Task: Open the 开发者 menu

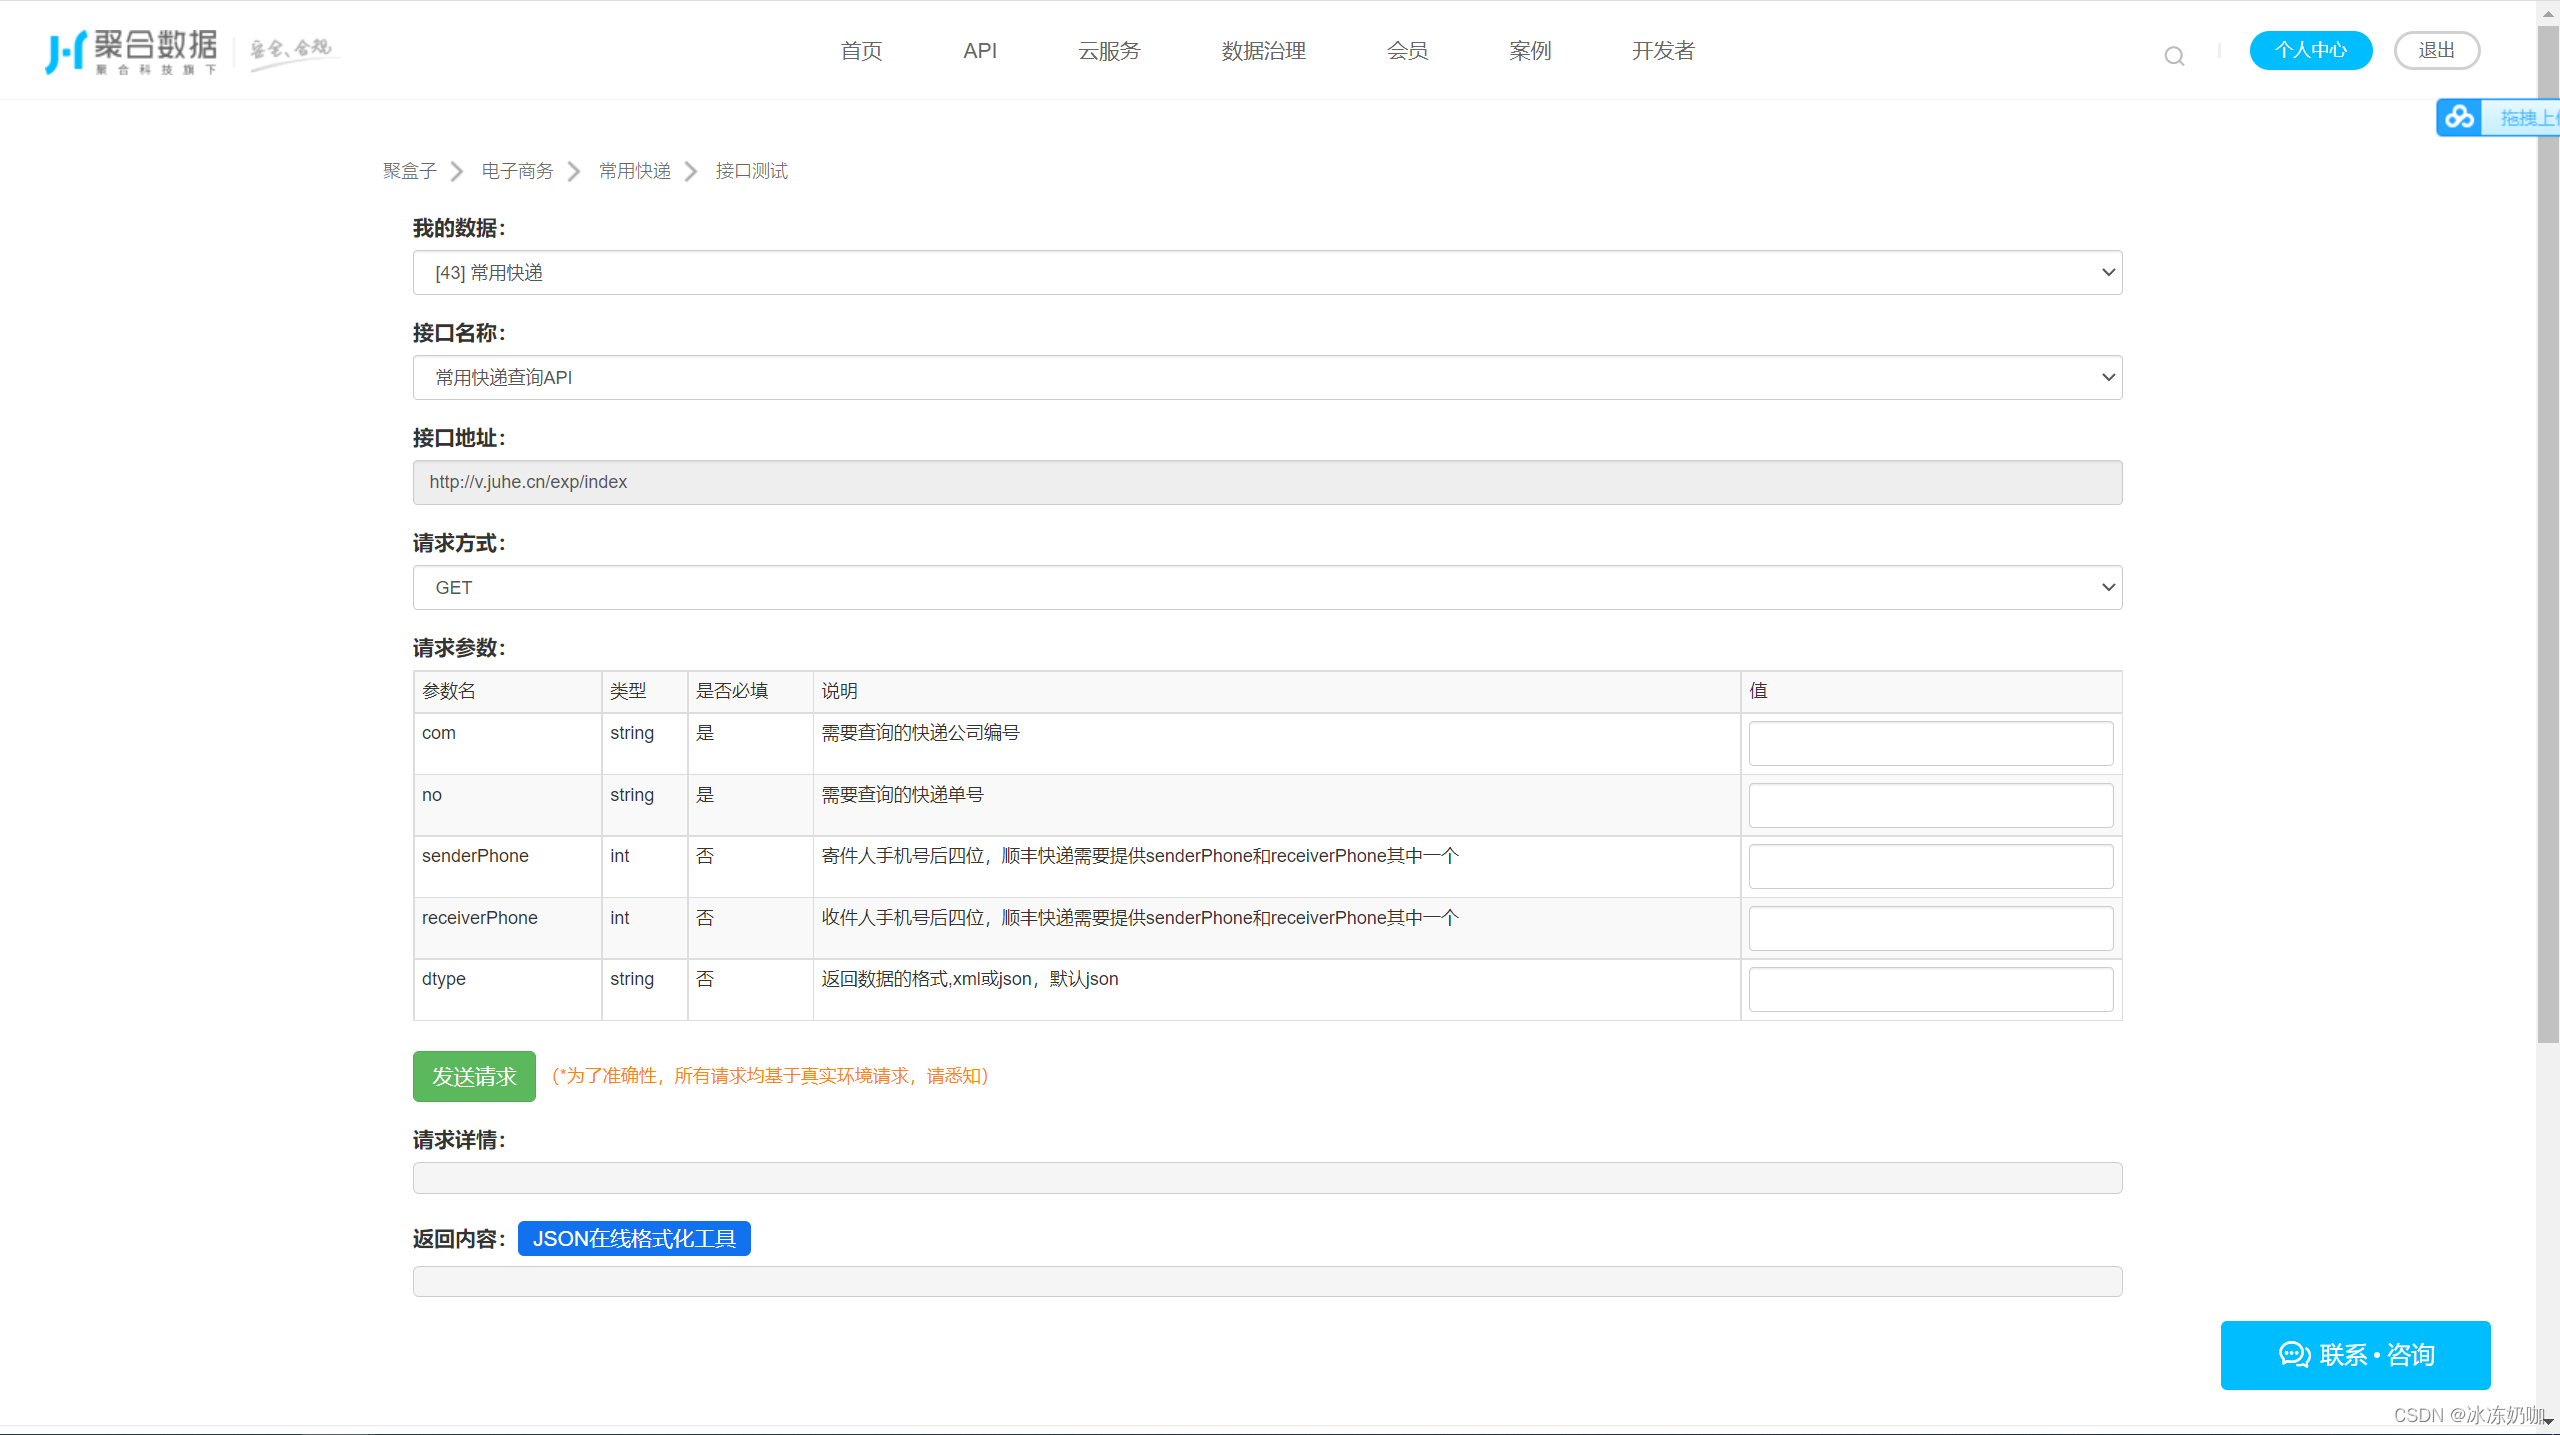Action: coord(1662,51)
